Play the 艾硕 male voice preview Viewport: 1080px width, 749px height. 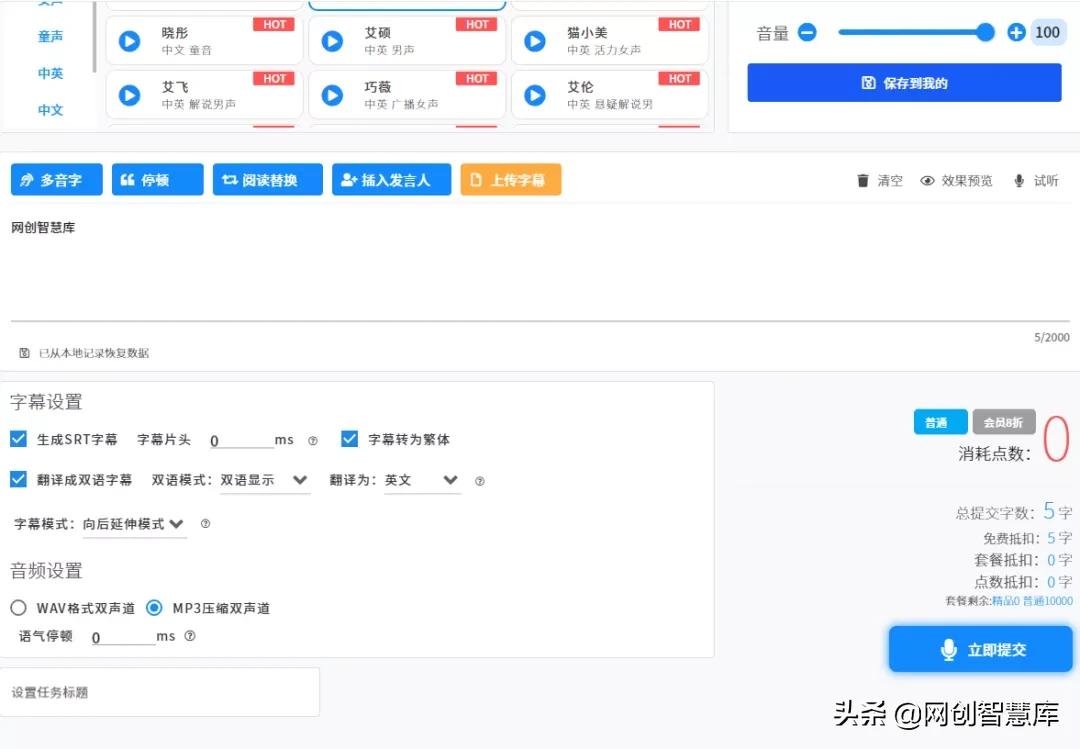[x=331, y=40]
